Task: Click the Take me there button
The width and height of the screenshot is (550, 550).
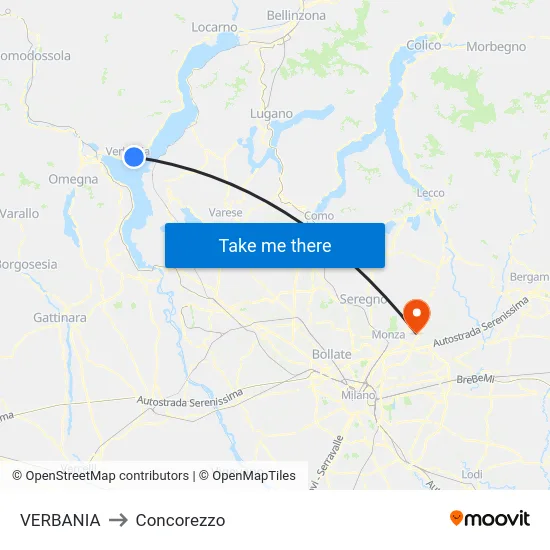Action: 275,246
